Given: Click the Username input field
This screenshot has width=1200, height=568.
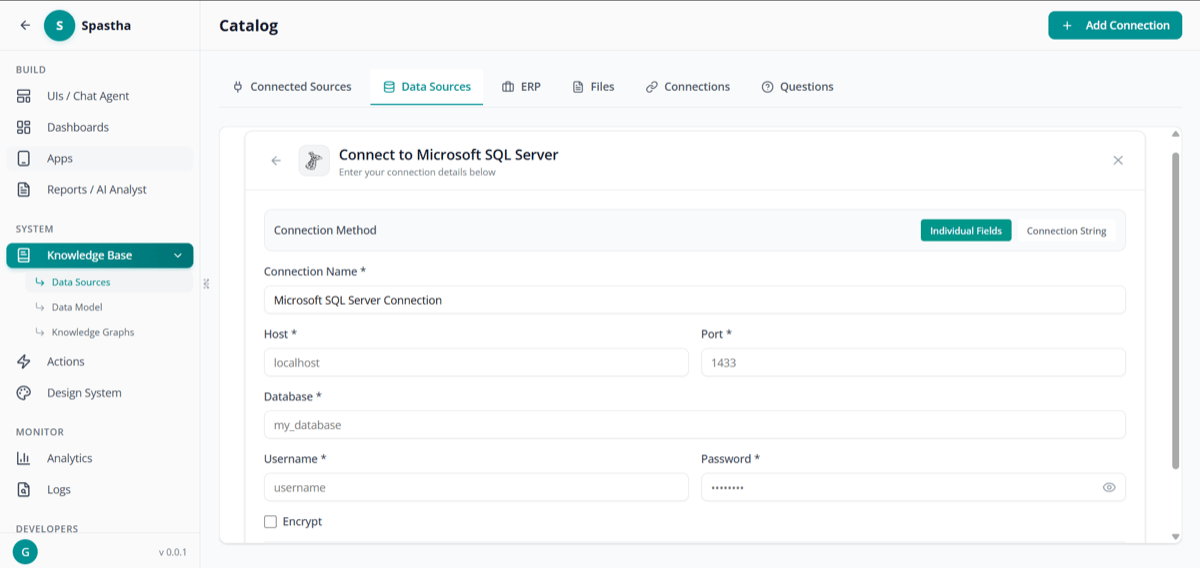Looking at the screenshot, I should 476,487.
